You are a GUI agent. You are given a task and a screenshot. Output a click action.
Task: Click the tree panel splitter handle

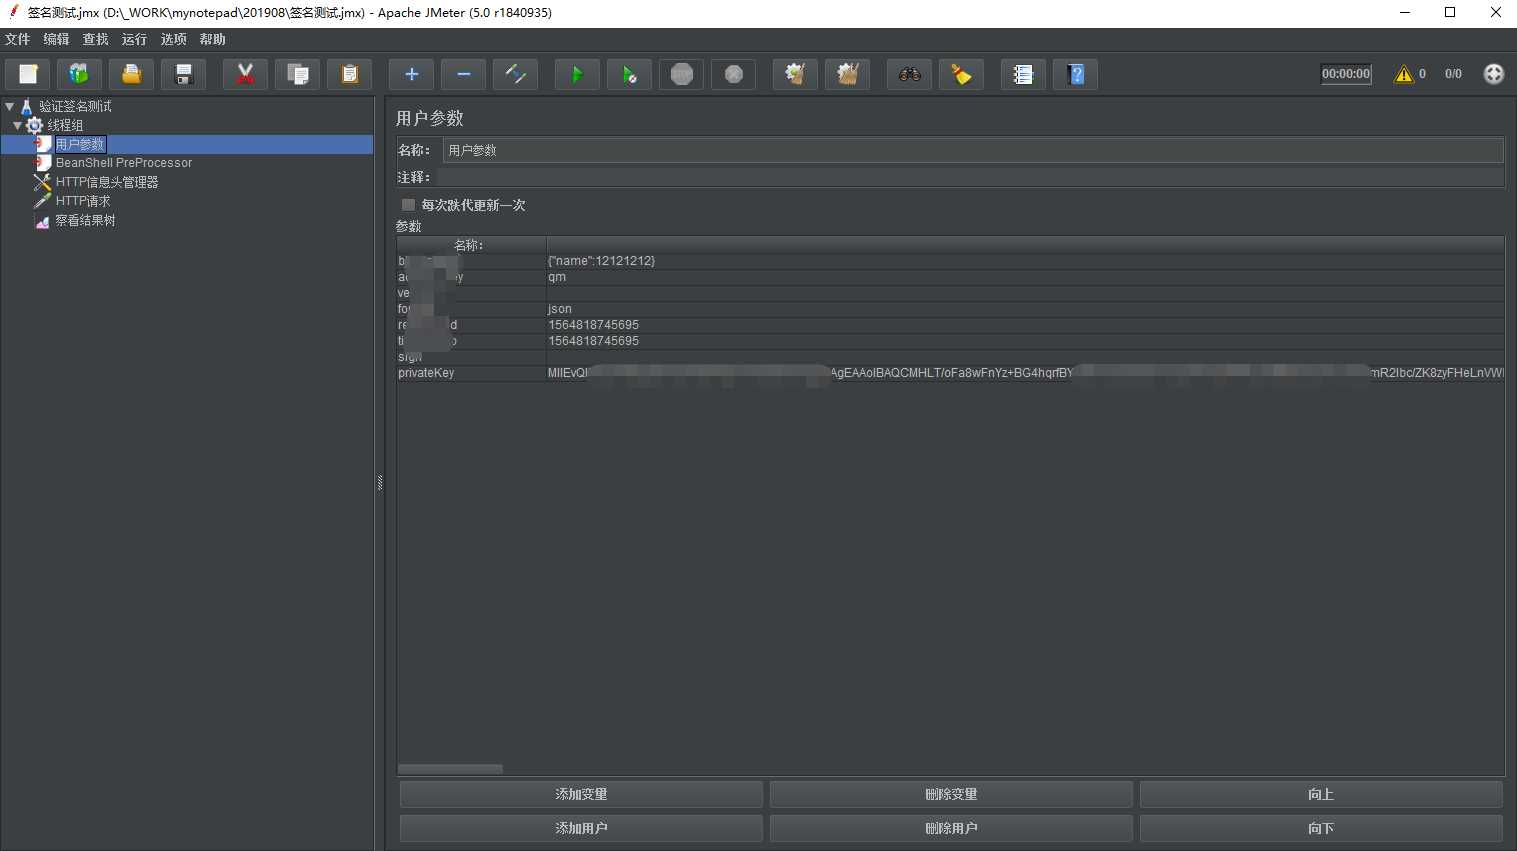click(x=380, y=483)
